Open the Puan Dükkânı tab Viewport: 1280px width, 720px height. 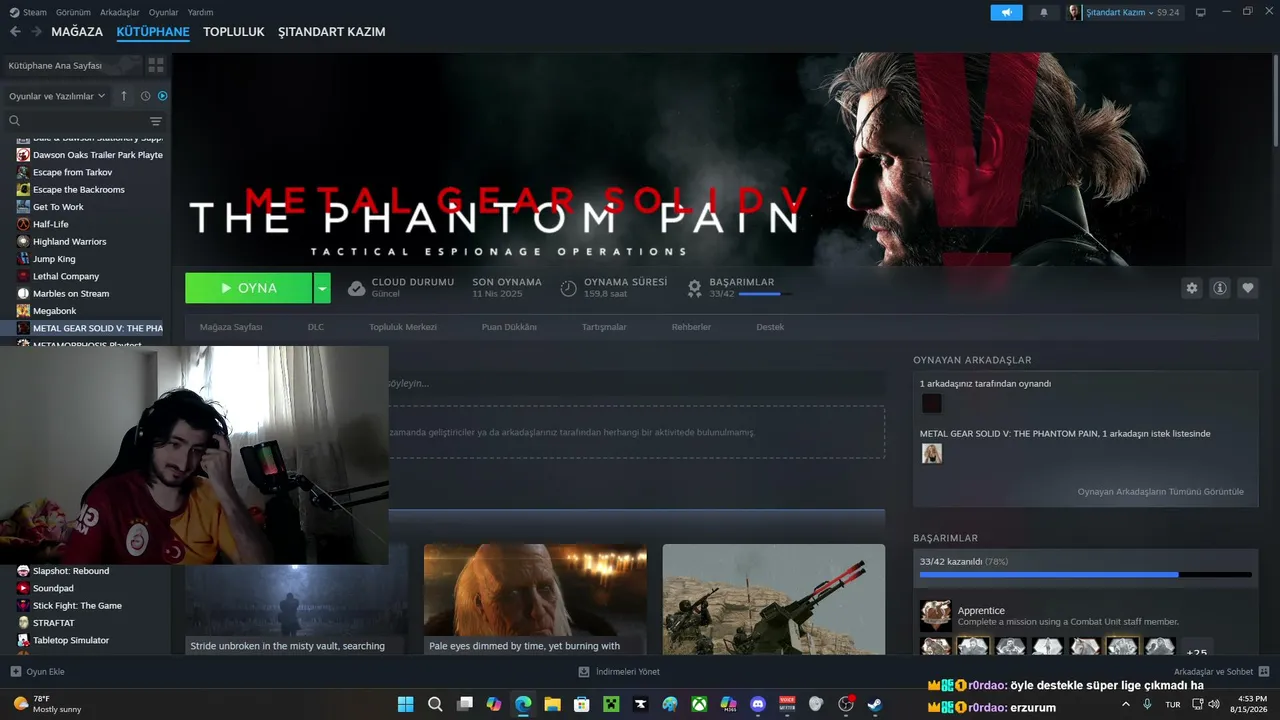(509, 327)
